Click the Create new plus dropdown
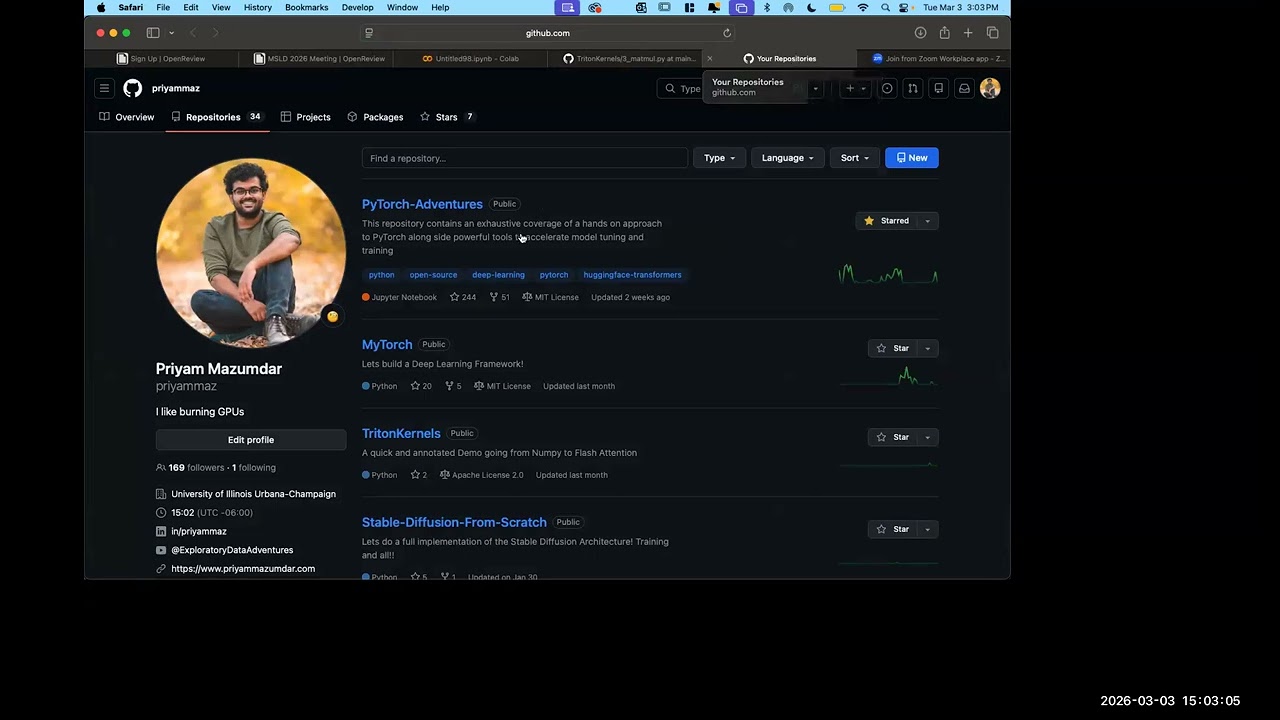Viewport: 1280px width, 720px height. 856,88
